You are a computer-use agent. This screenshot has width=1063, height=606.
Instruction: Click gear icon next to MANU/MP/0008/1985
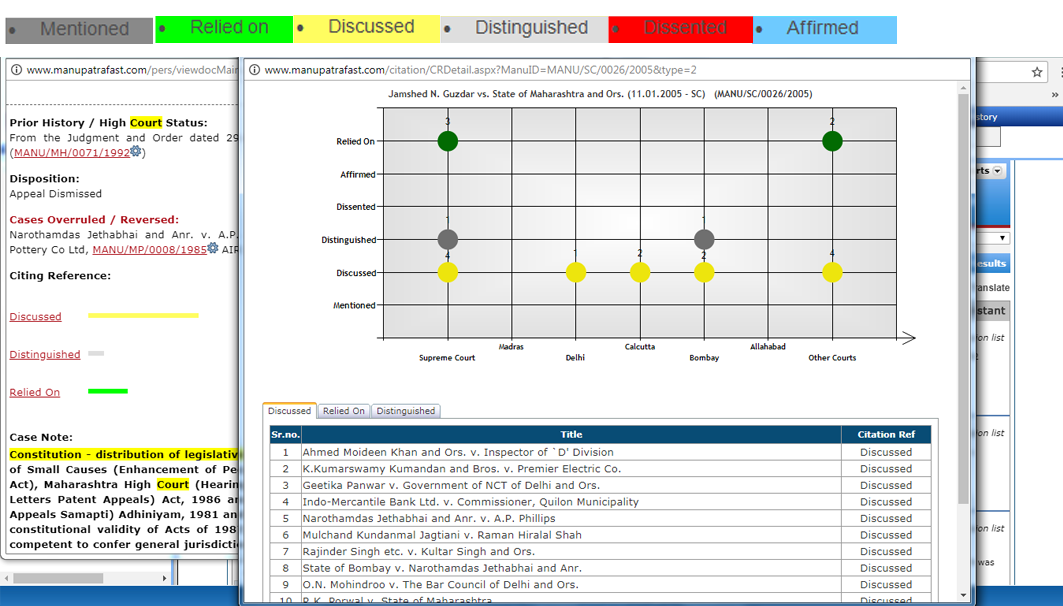pos(212,249)
